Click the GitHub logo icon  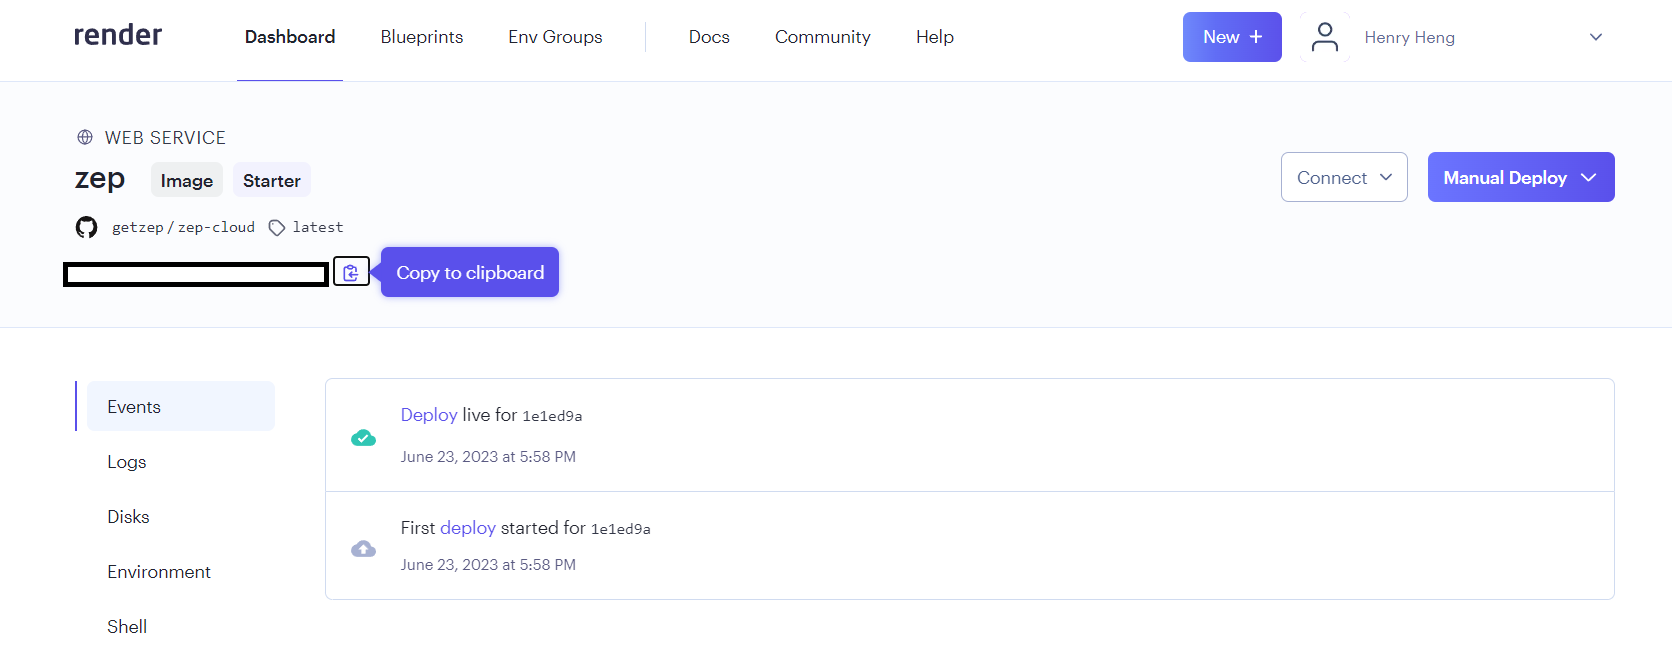pos(87,227)
